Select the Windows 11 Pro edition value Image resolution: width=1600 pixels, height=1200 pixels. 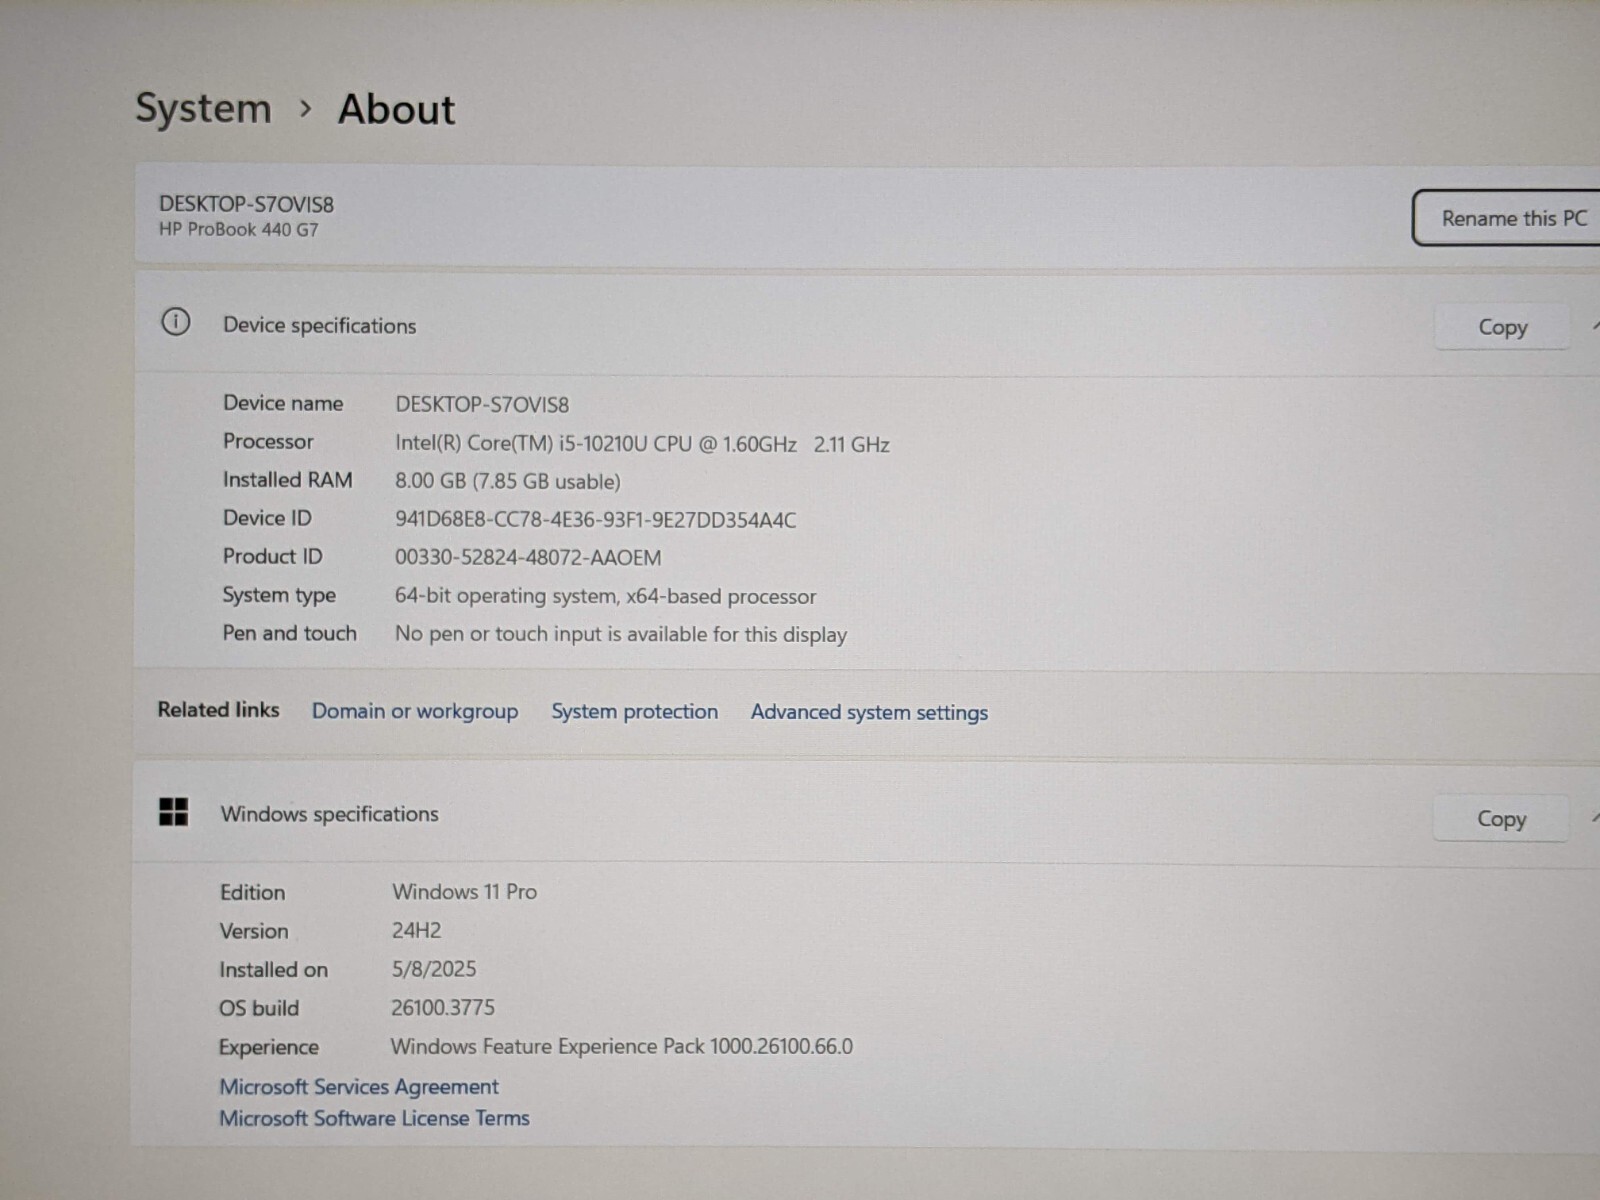pyautogui.click(x=464, y=891)
